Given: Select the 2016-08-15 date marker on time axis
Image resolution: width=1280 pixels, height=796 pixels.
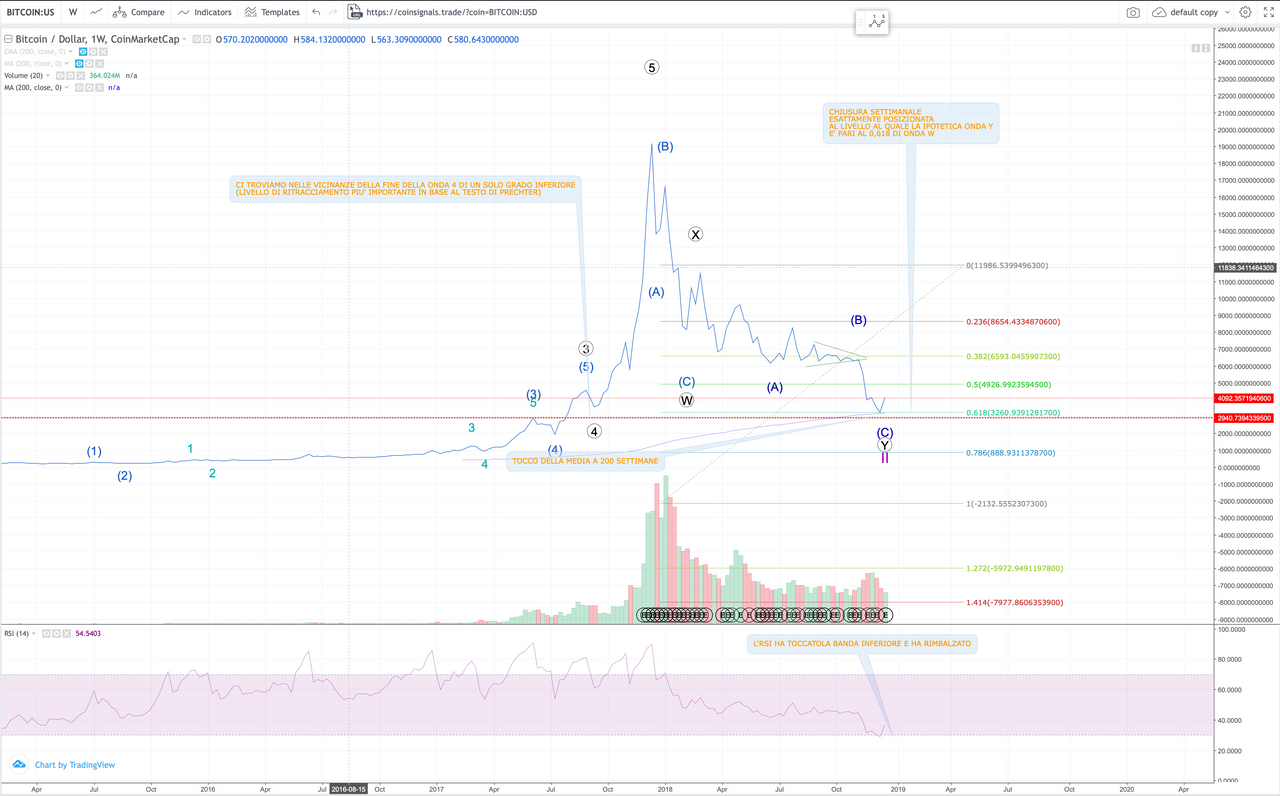Looking at the screenshot, I should [x=348, y=788].
